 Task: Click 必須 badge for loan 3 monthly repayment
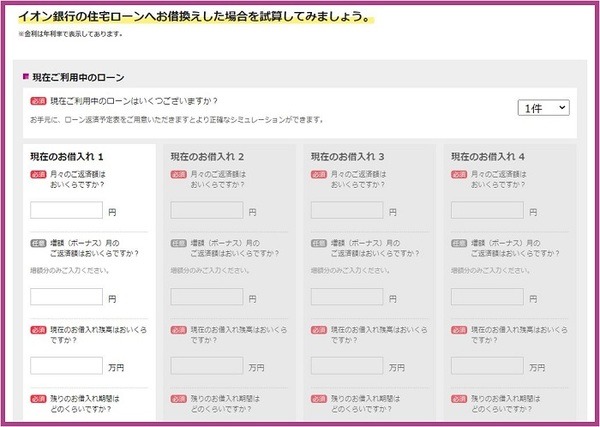[319, 174]
